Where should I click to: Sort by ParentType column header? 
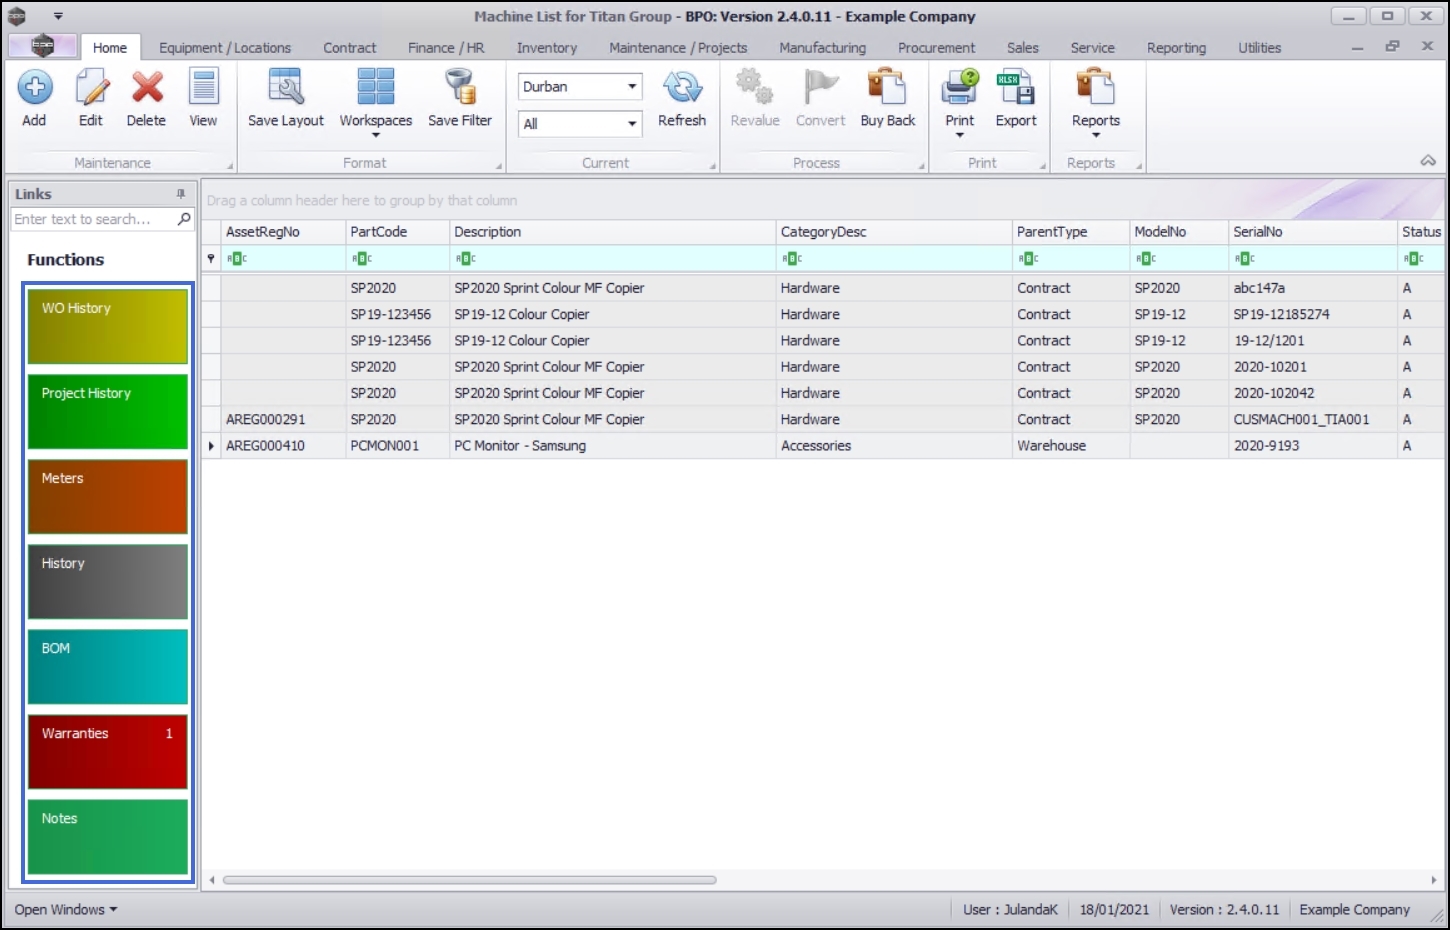(x=1070, y=232)
